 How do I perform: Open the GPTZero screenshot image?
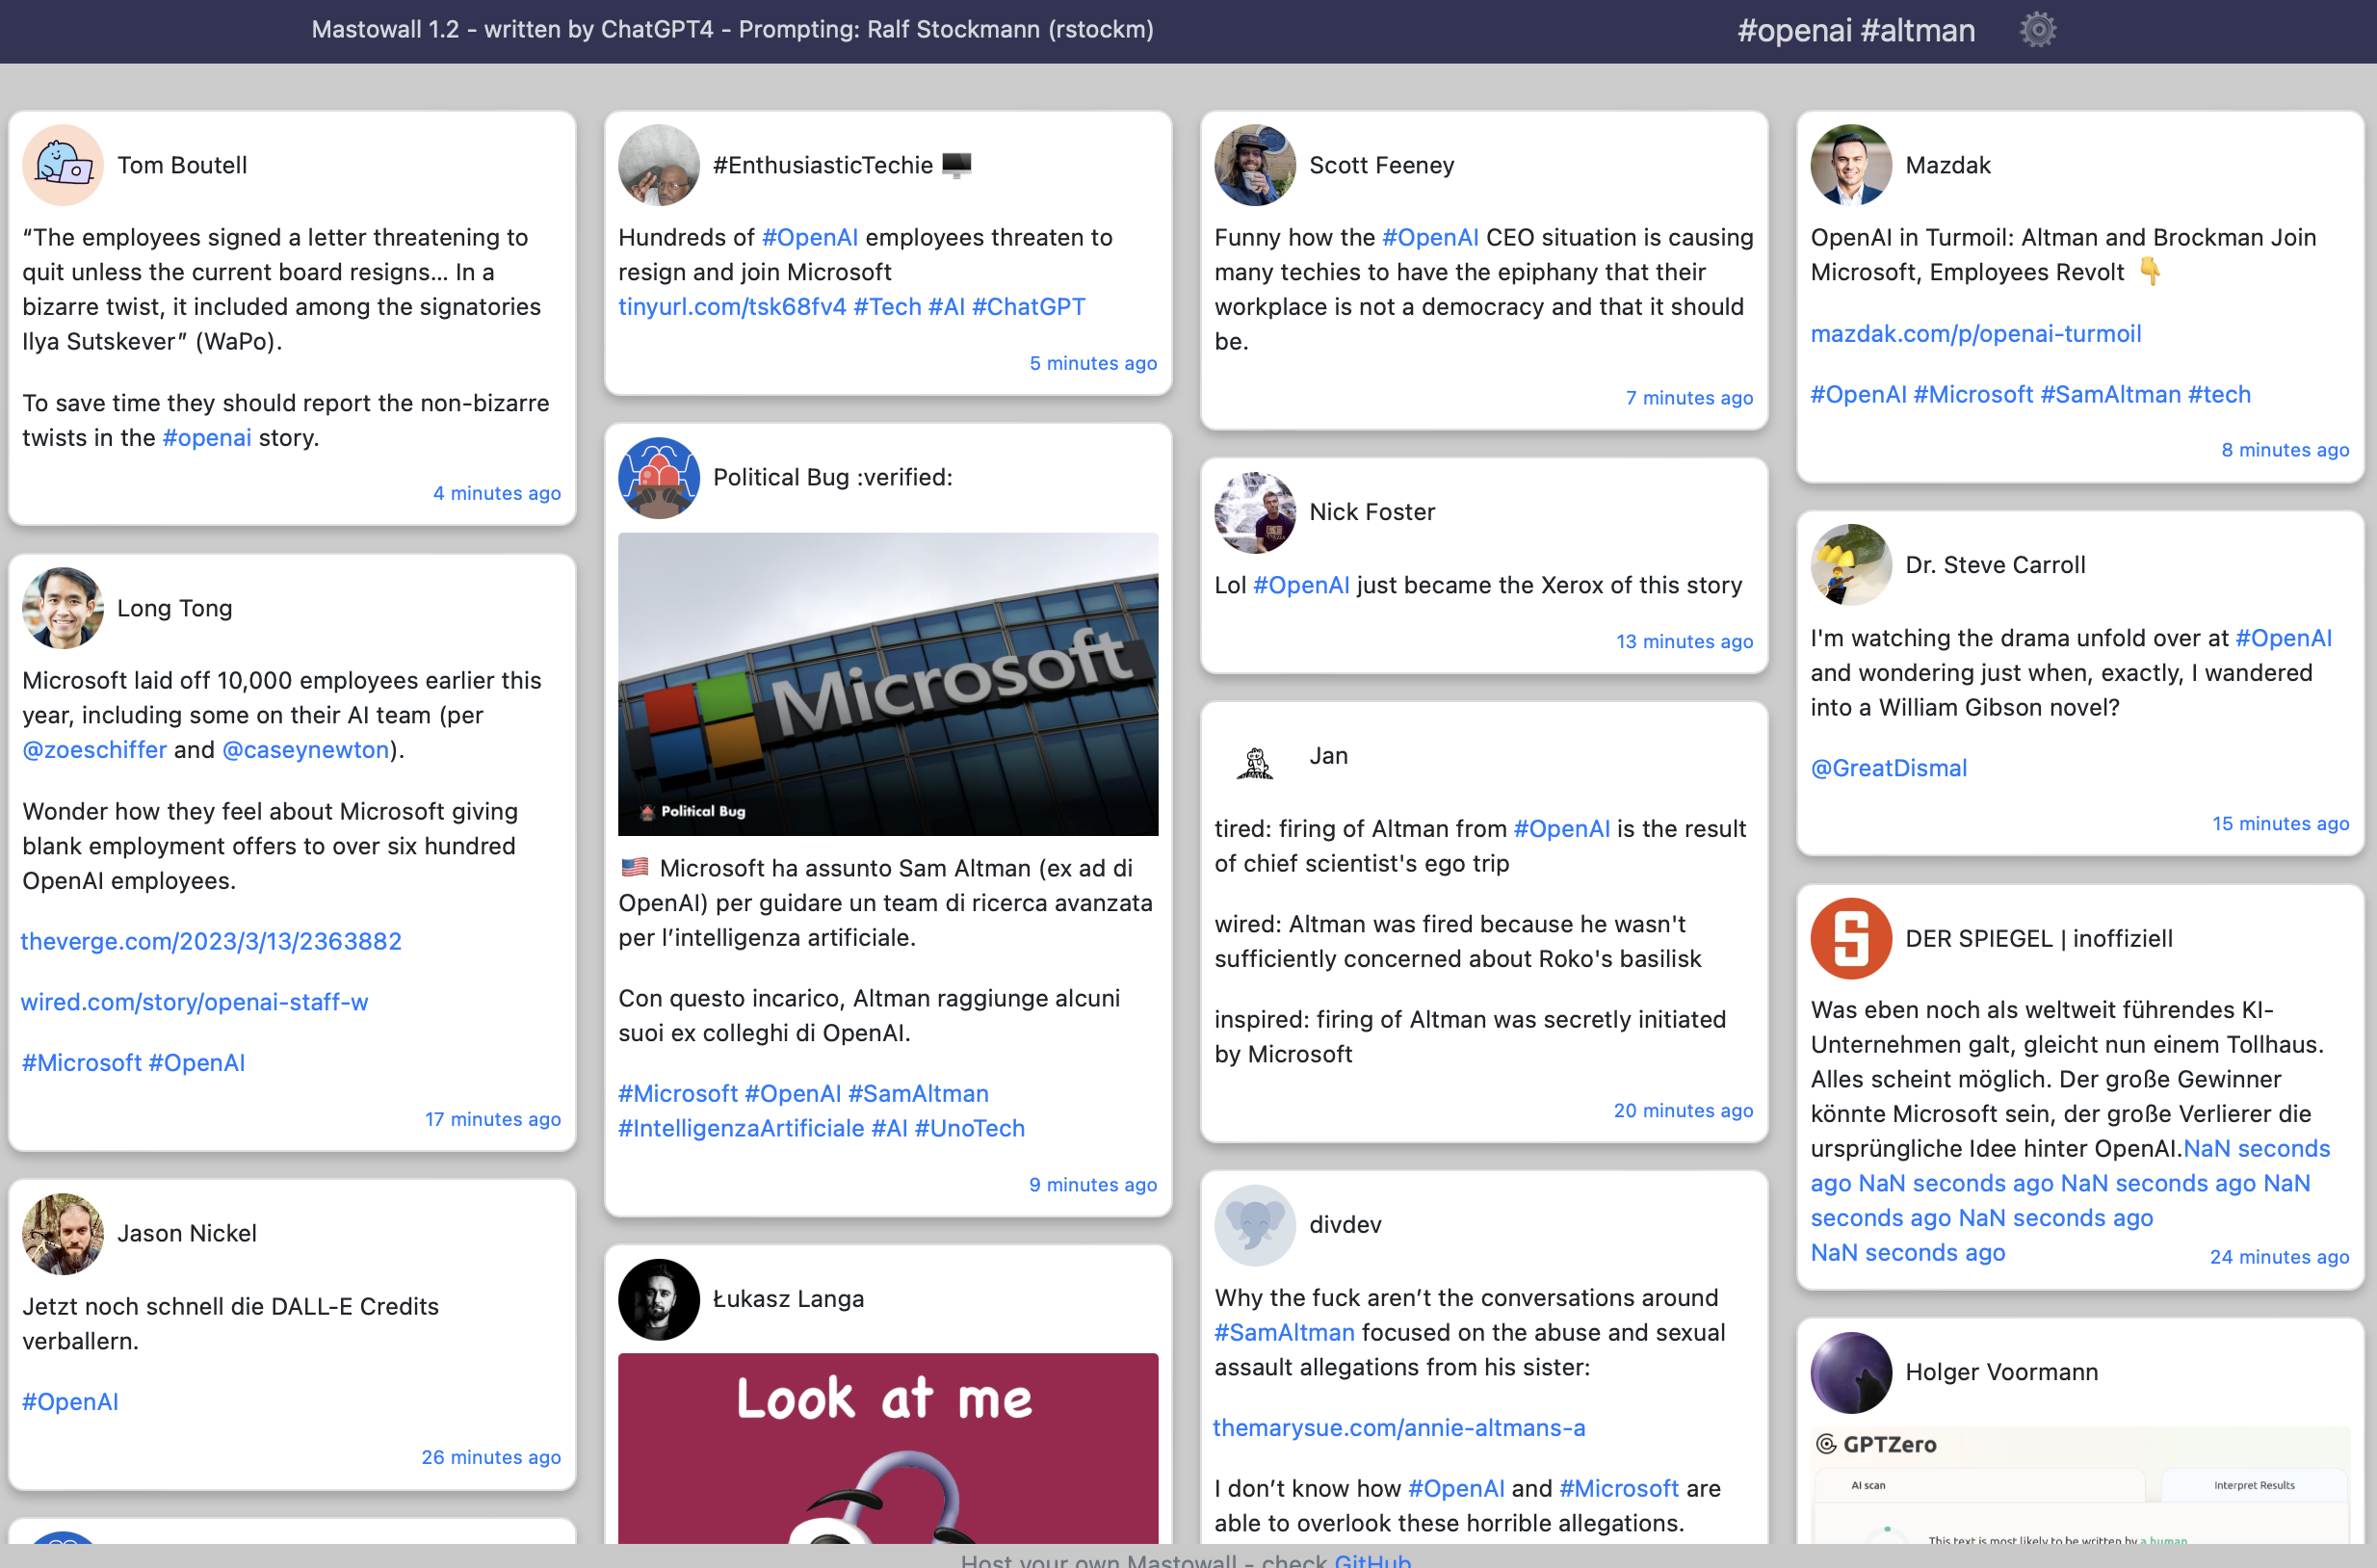coord(2080,1485)
